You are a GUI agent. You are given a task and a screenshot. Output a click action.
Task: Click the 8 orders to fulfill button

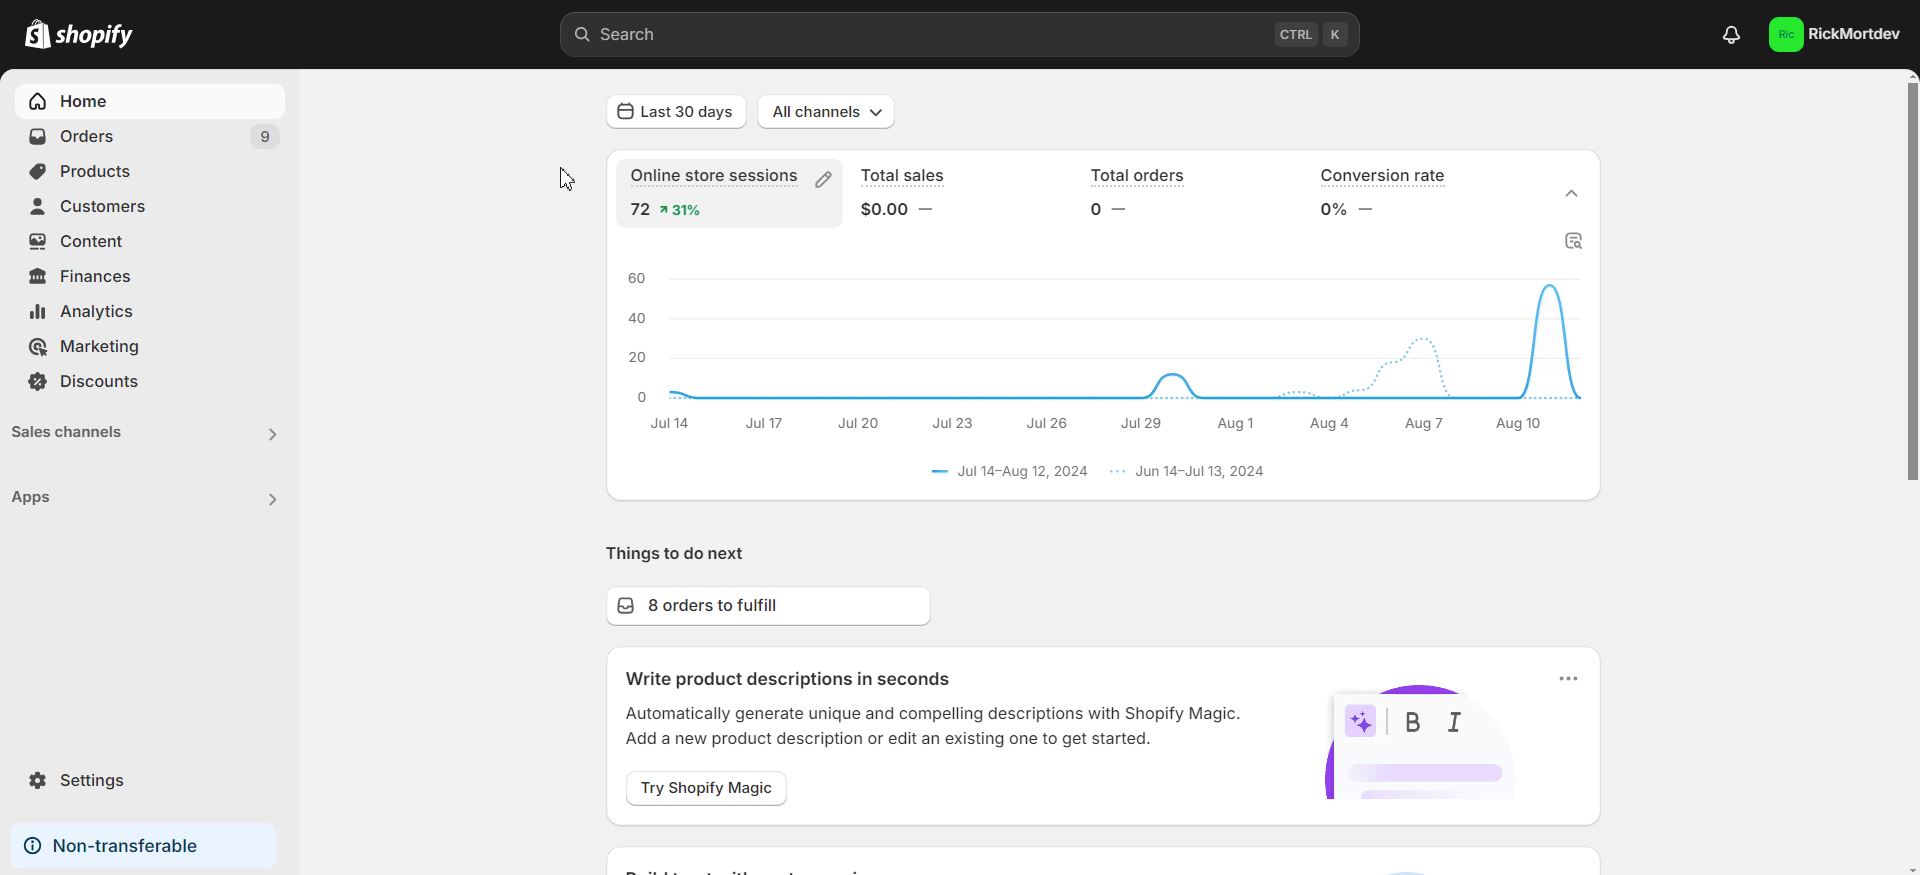coord(768,606)
